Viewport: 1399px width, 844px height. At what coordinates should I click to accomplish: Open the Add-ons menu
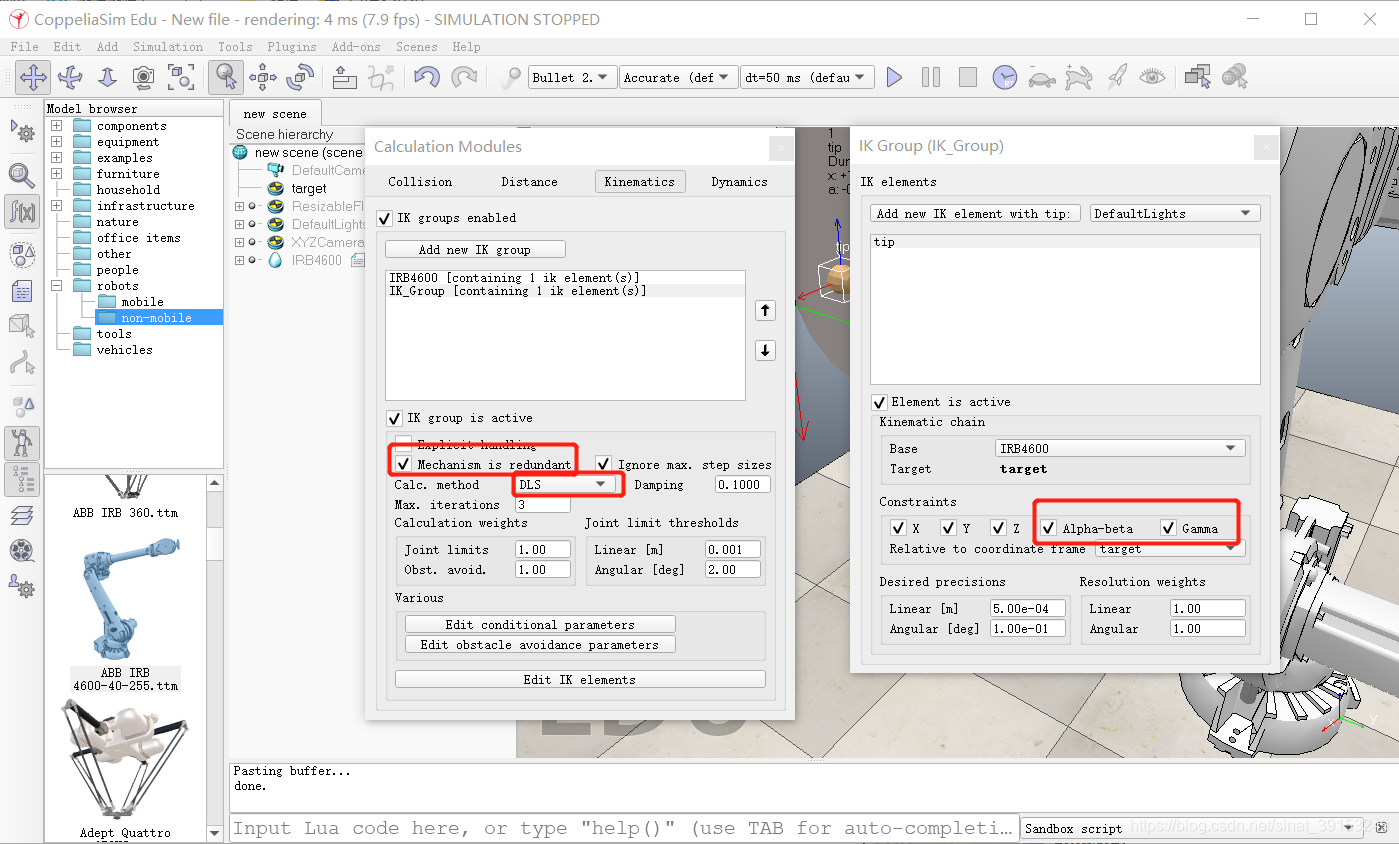(x=357, y=47)
